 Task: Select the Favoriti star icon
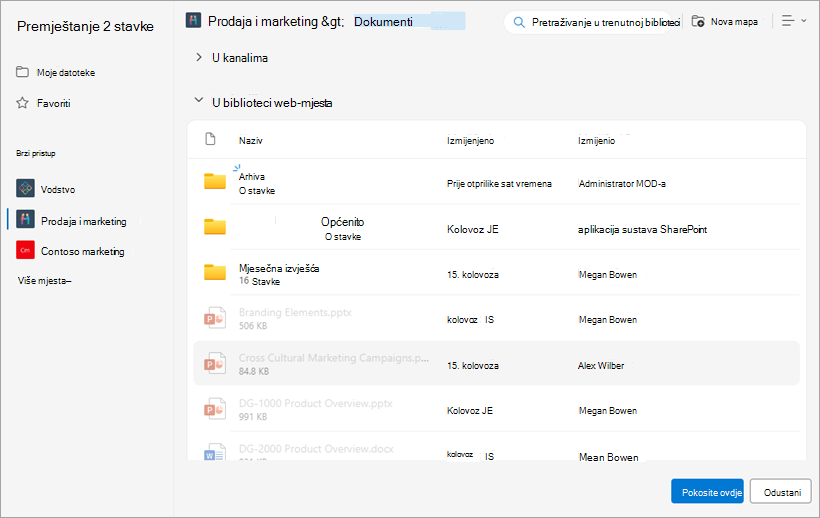tap(22, 103)
